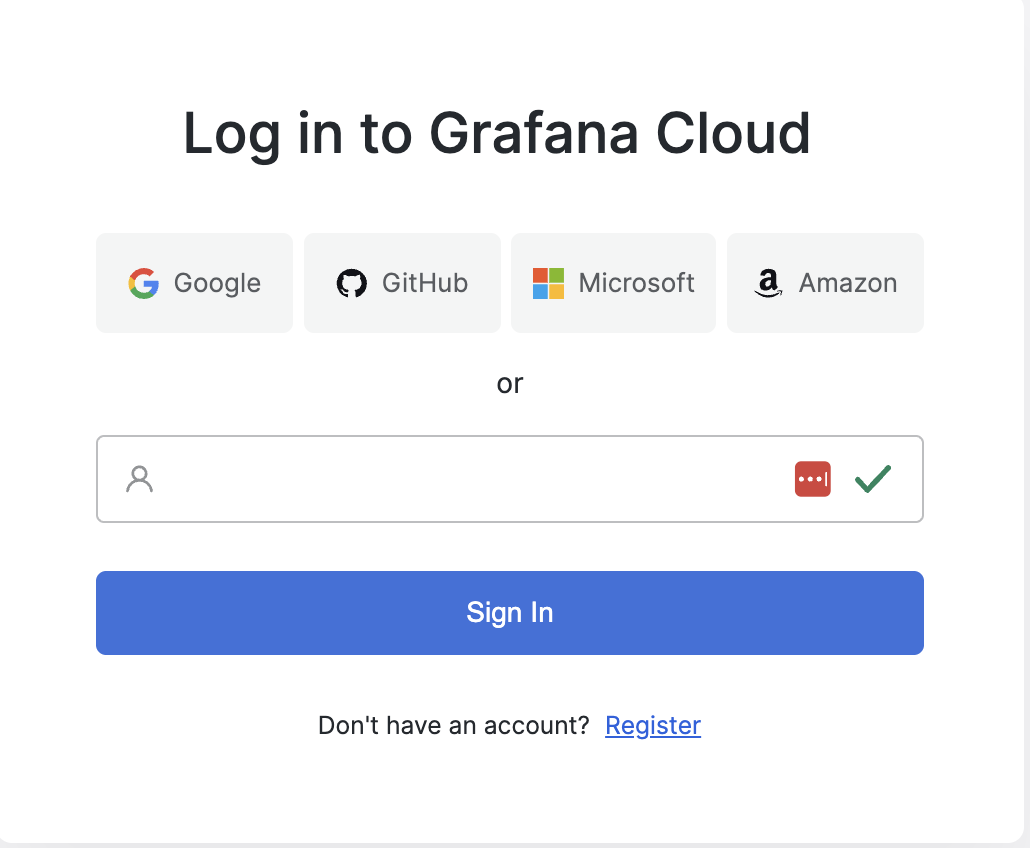Choose the GitHub login option label
Viewport: 1030px width, 848px height.
(425, 283)
